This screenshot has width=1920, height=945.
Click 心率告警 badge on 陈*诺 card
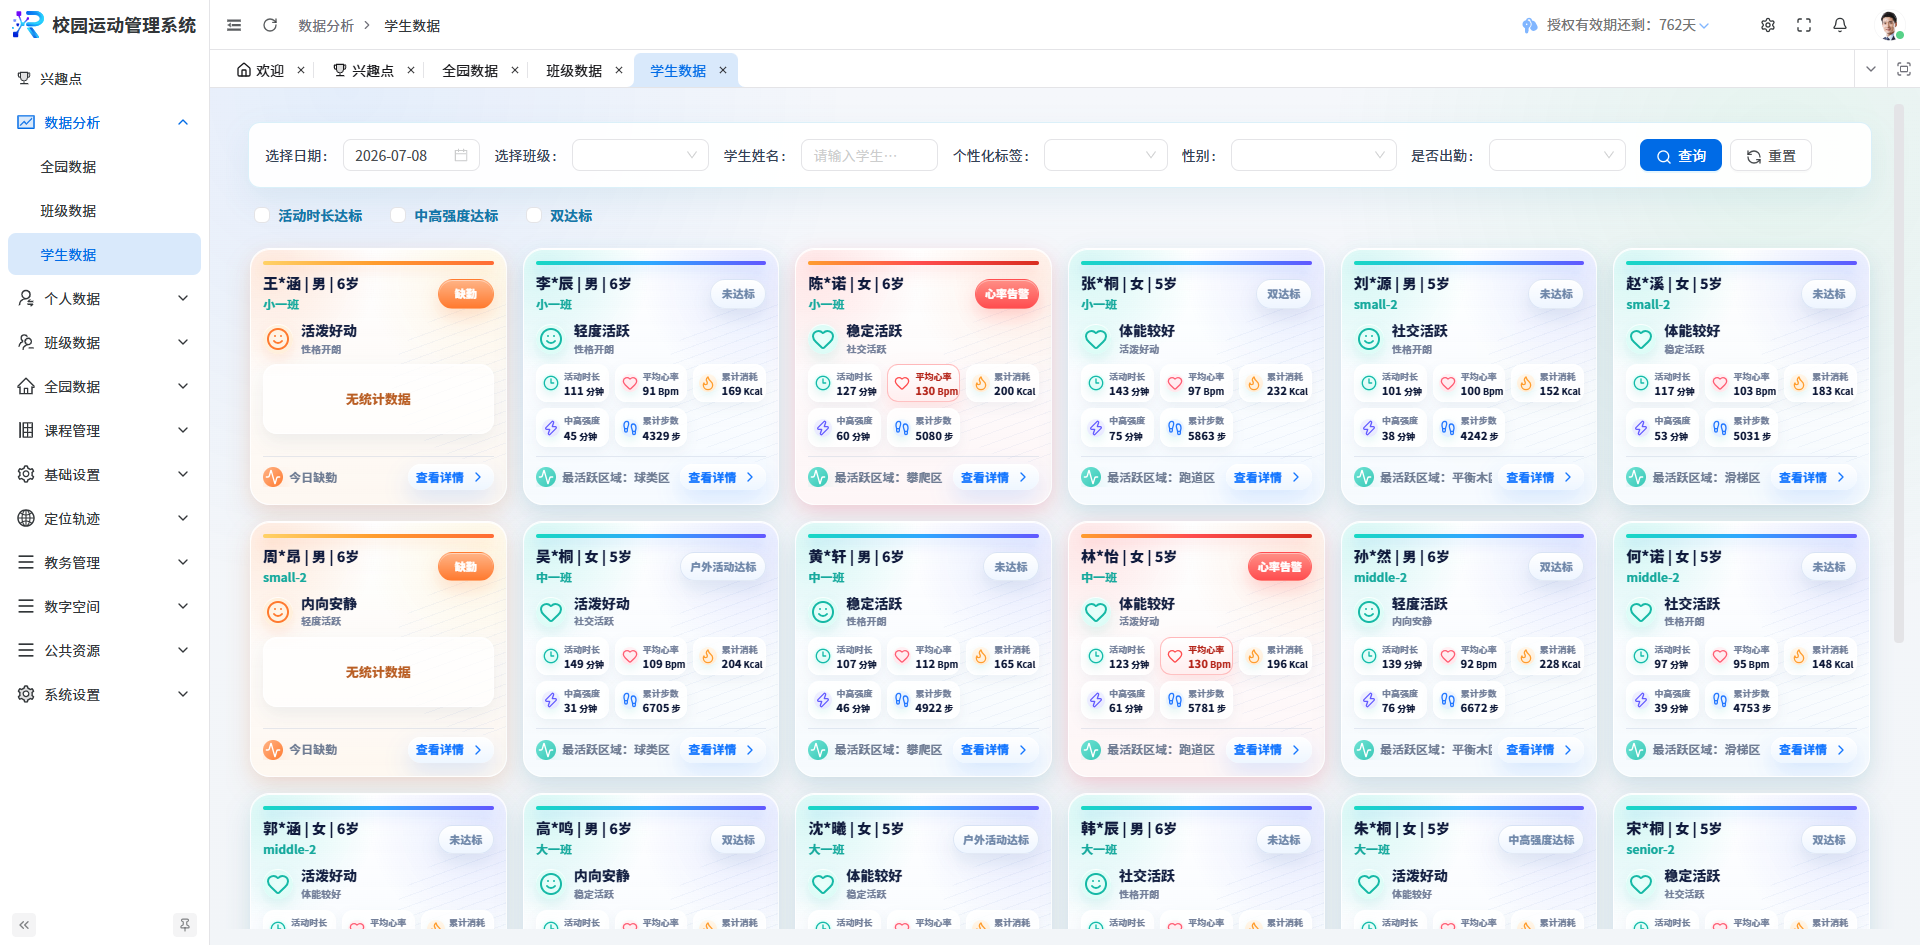click(1007, 294)
